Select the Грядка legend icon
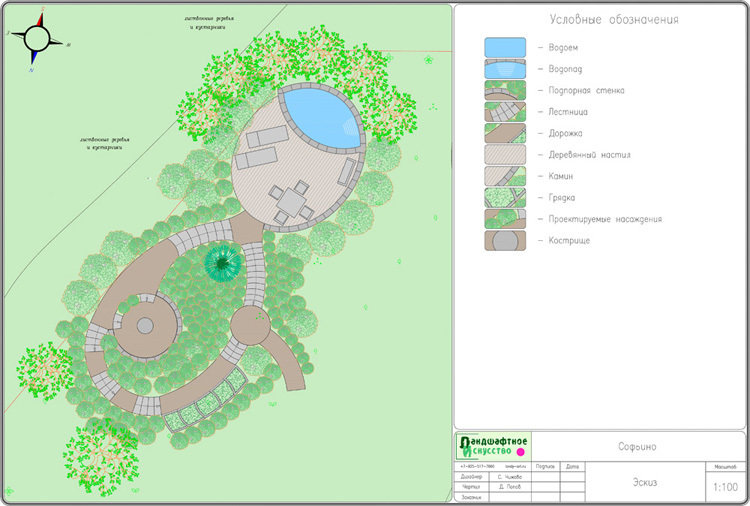The height and width of the screenshot is (506, 750). pyautogui.click(x=505, y=198)
